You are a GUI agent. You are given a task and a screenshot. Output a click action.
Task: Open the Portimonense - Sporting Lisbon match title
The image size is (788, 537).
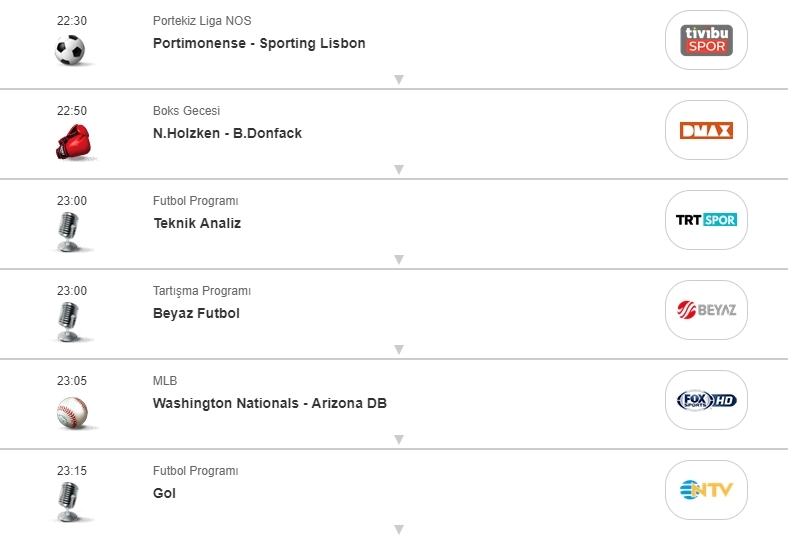point(259,43)
